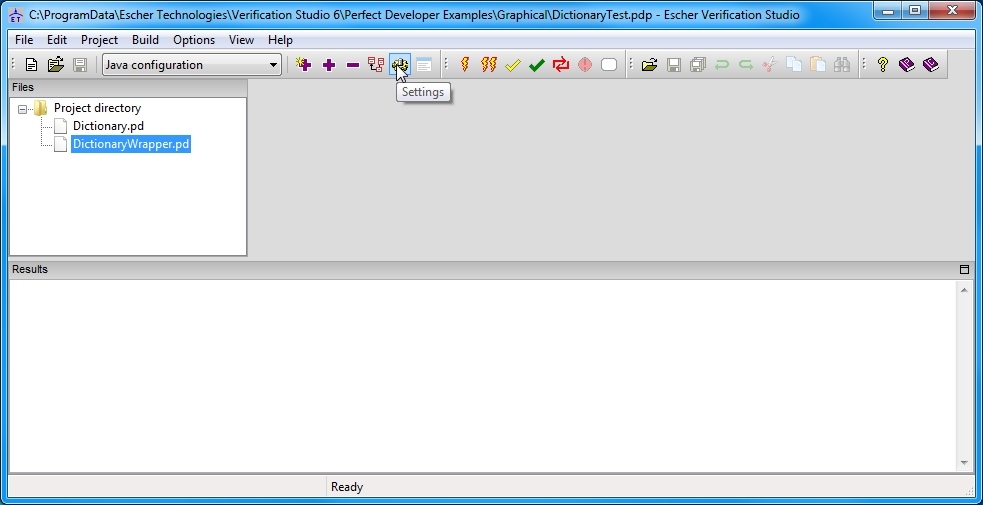Select DictionaryWrapper.pd in the file tree
The image size is (983, 505).
[x=130, y=144]
